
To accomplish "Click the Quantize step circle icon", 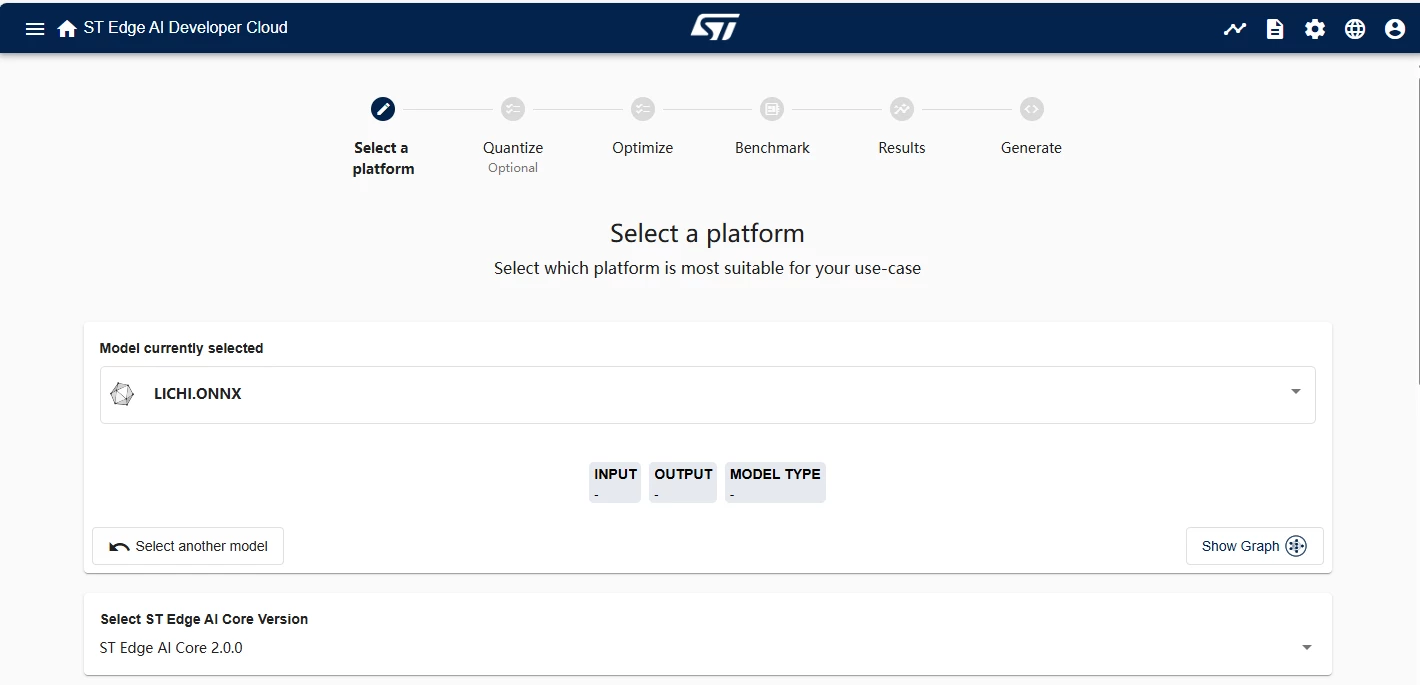I will pos(513,109).
